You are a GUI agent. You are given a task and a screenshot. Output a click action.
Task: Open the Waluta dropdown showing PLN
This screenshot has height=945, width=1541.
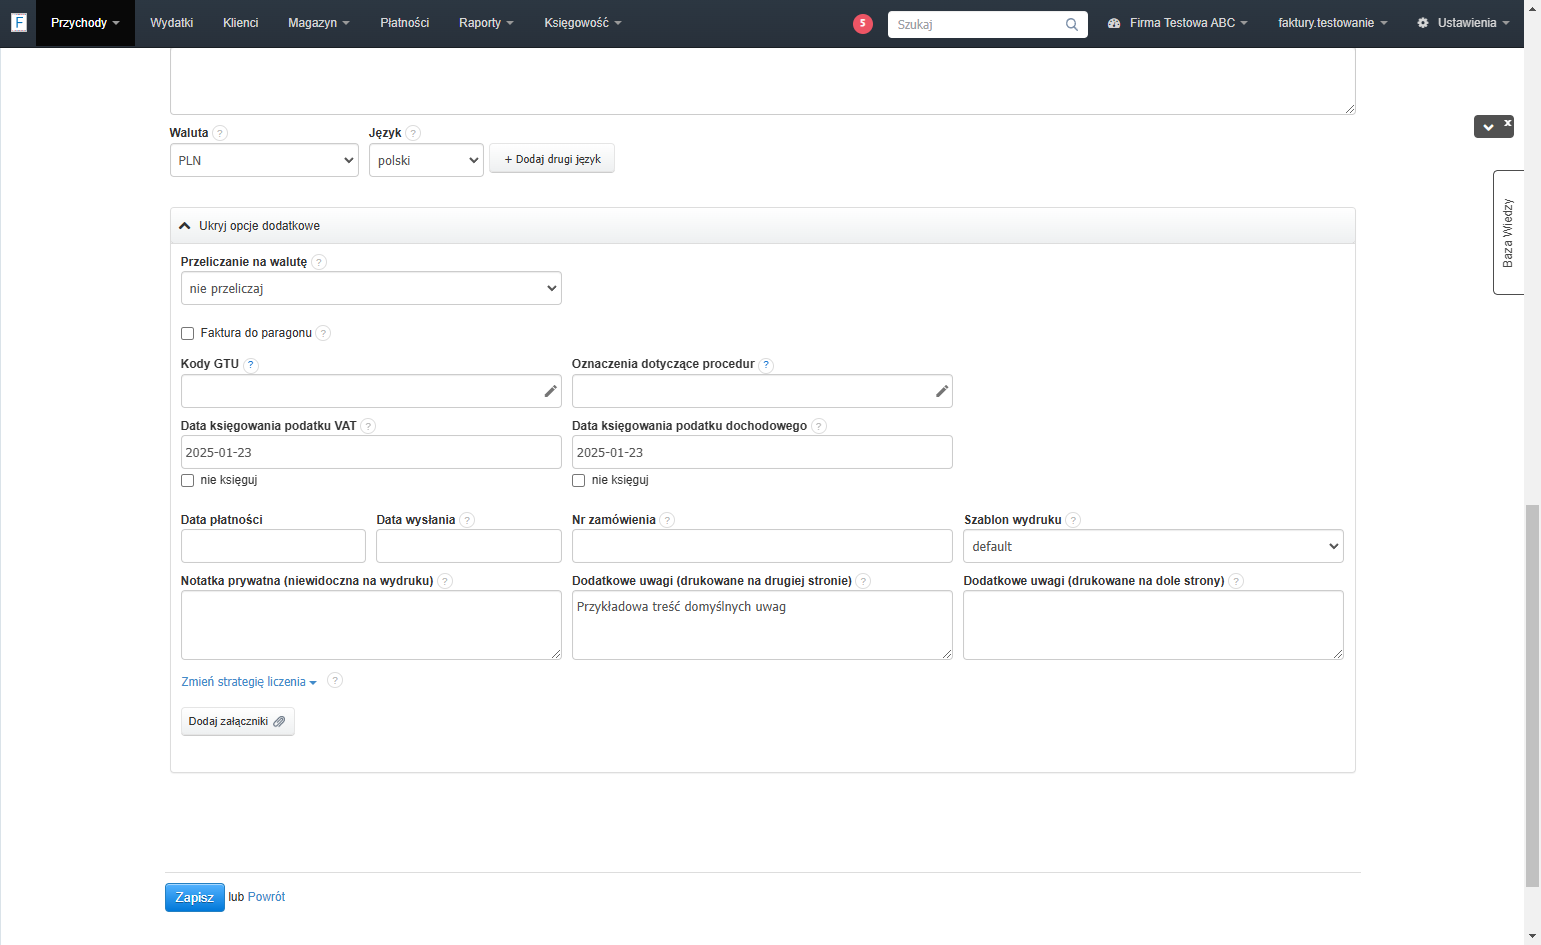click(x=264, y=160)
